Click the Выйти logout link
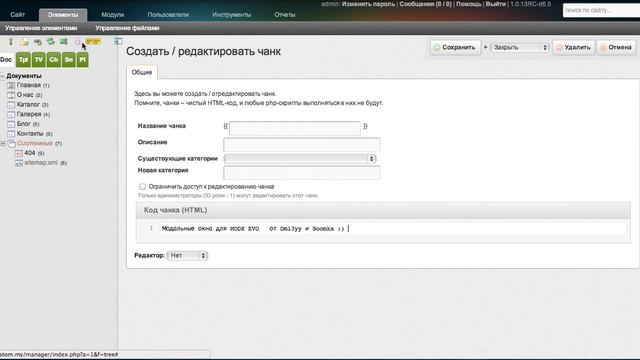 (x=496, y=4)
